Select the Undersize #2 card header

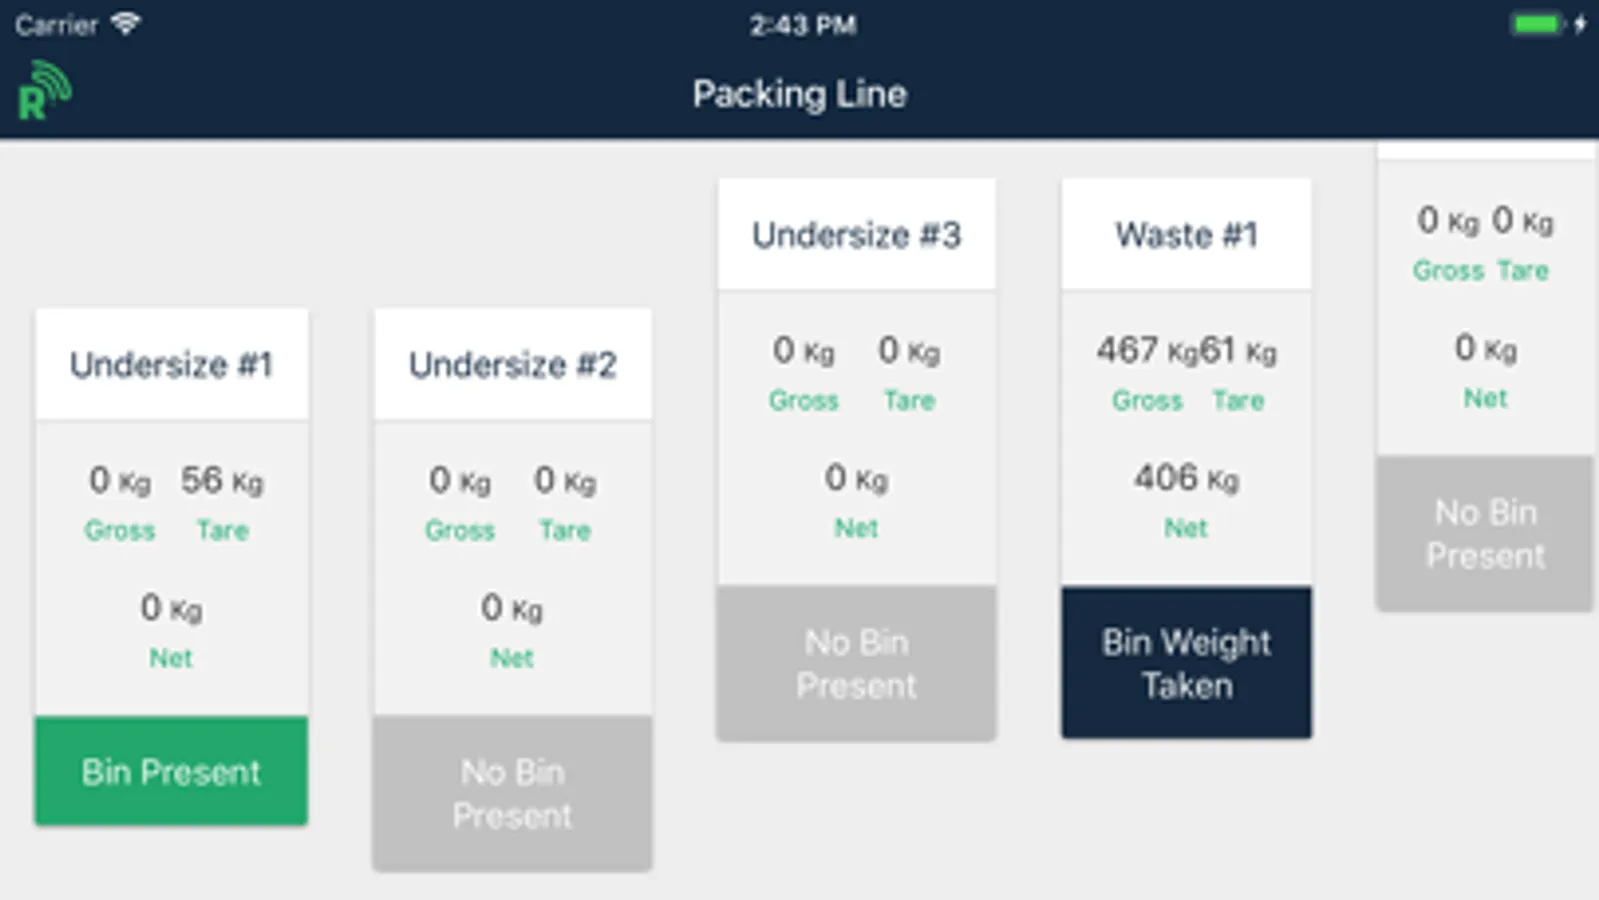pyautogui.click(x=512, y=365)
